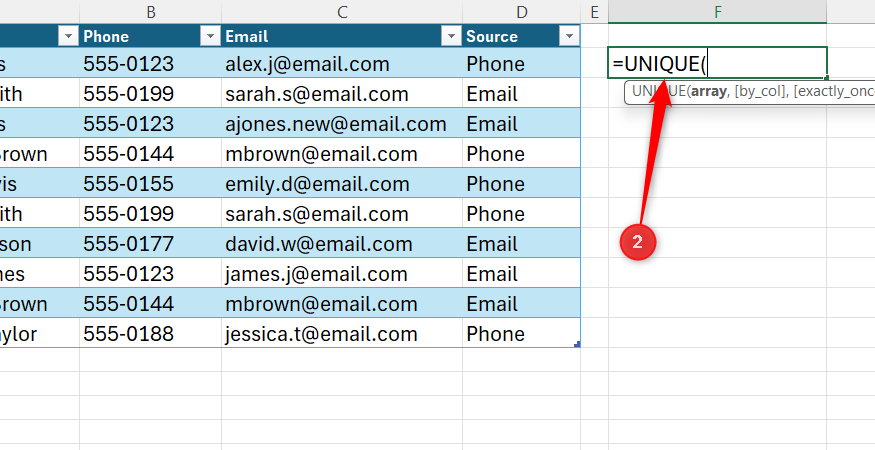875x450 pixels.
Task: Select 555-0123 in the james.j@email.com row
Action: 151,274
